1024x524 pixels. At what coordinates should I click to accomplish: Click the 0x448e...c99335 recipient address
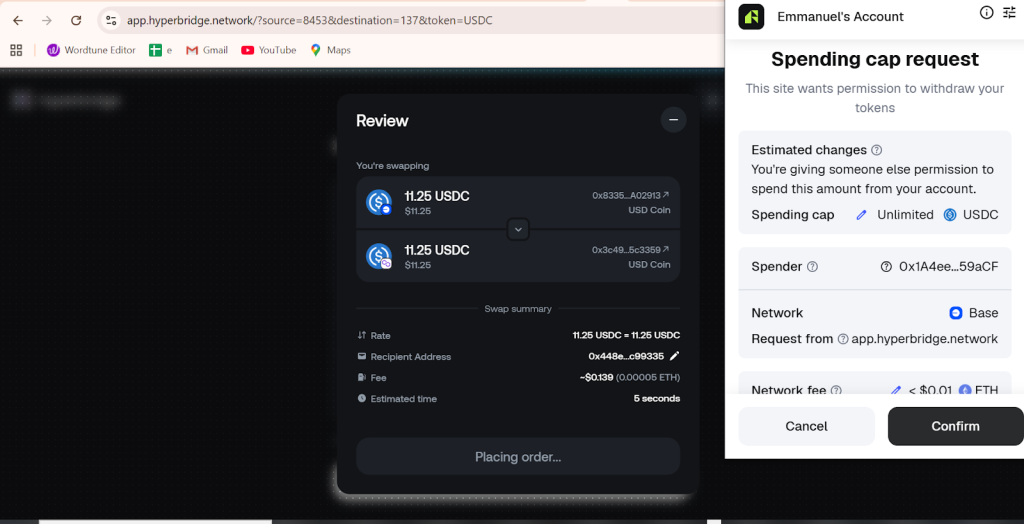point(626,356)
